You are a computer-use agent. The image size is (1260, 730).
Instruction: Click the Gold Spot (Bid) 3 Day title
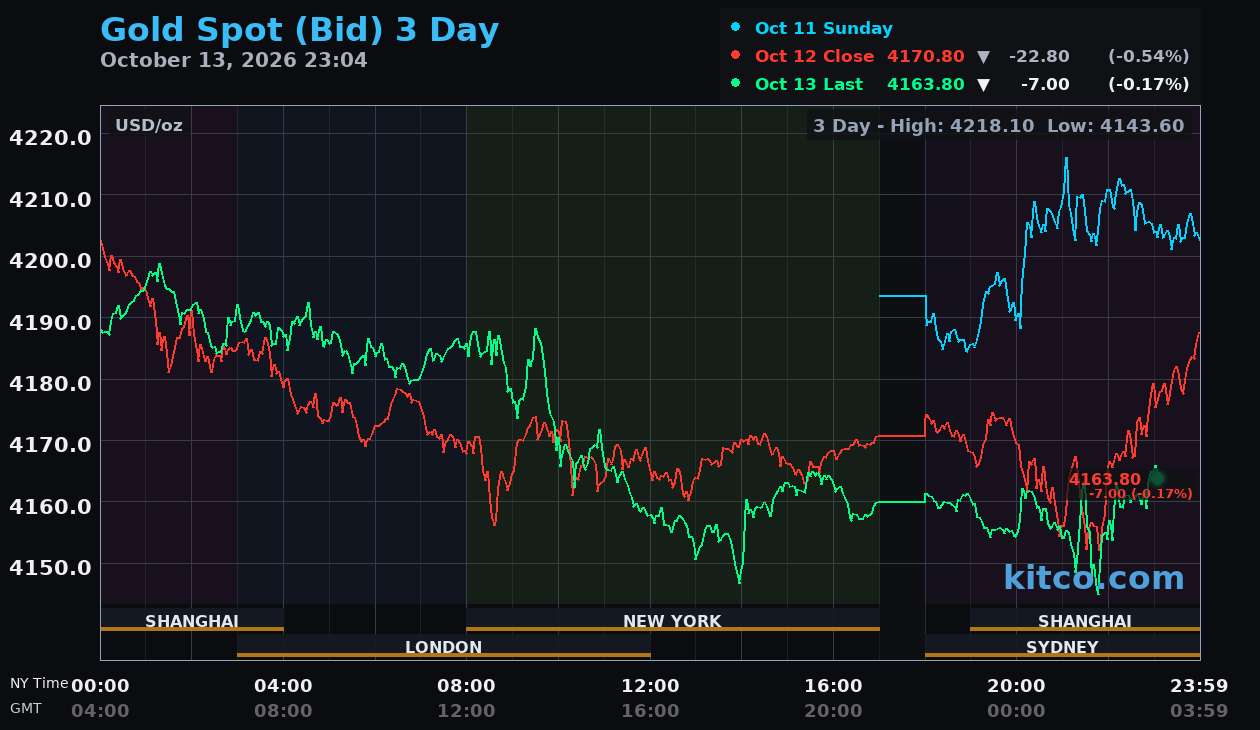(299, 30)
